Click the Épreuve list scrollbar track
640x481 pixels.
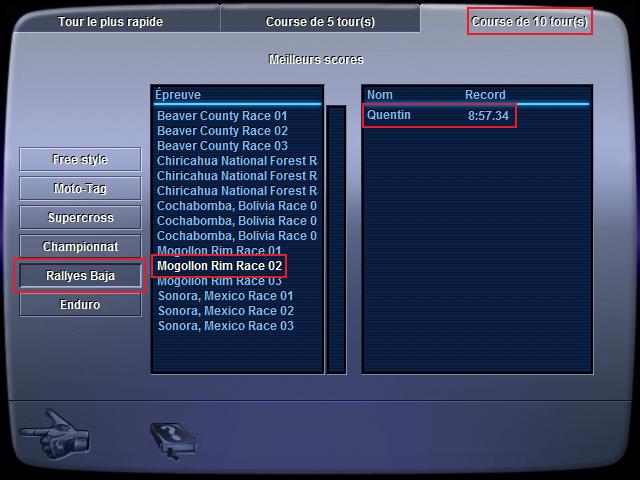(x=336, y=239)
